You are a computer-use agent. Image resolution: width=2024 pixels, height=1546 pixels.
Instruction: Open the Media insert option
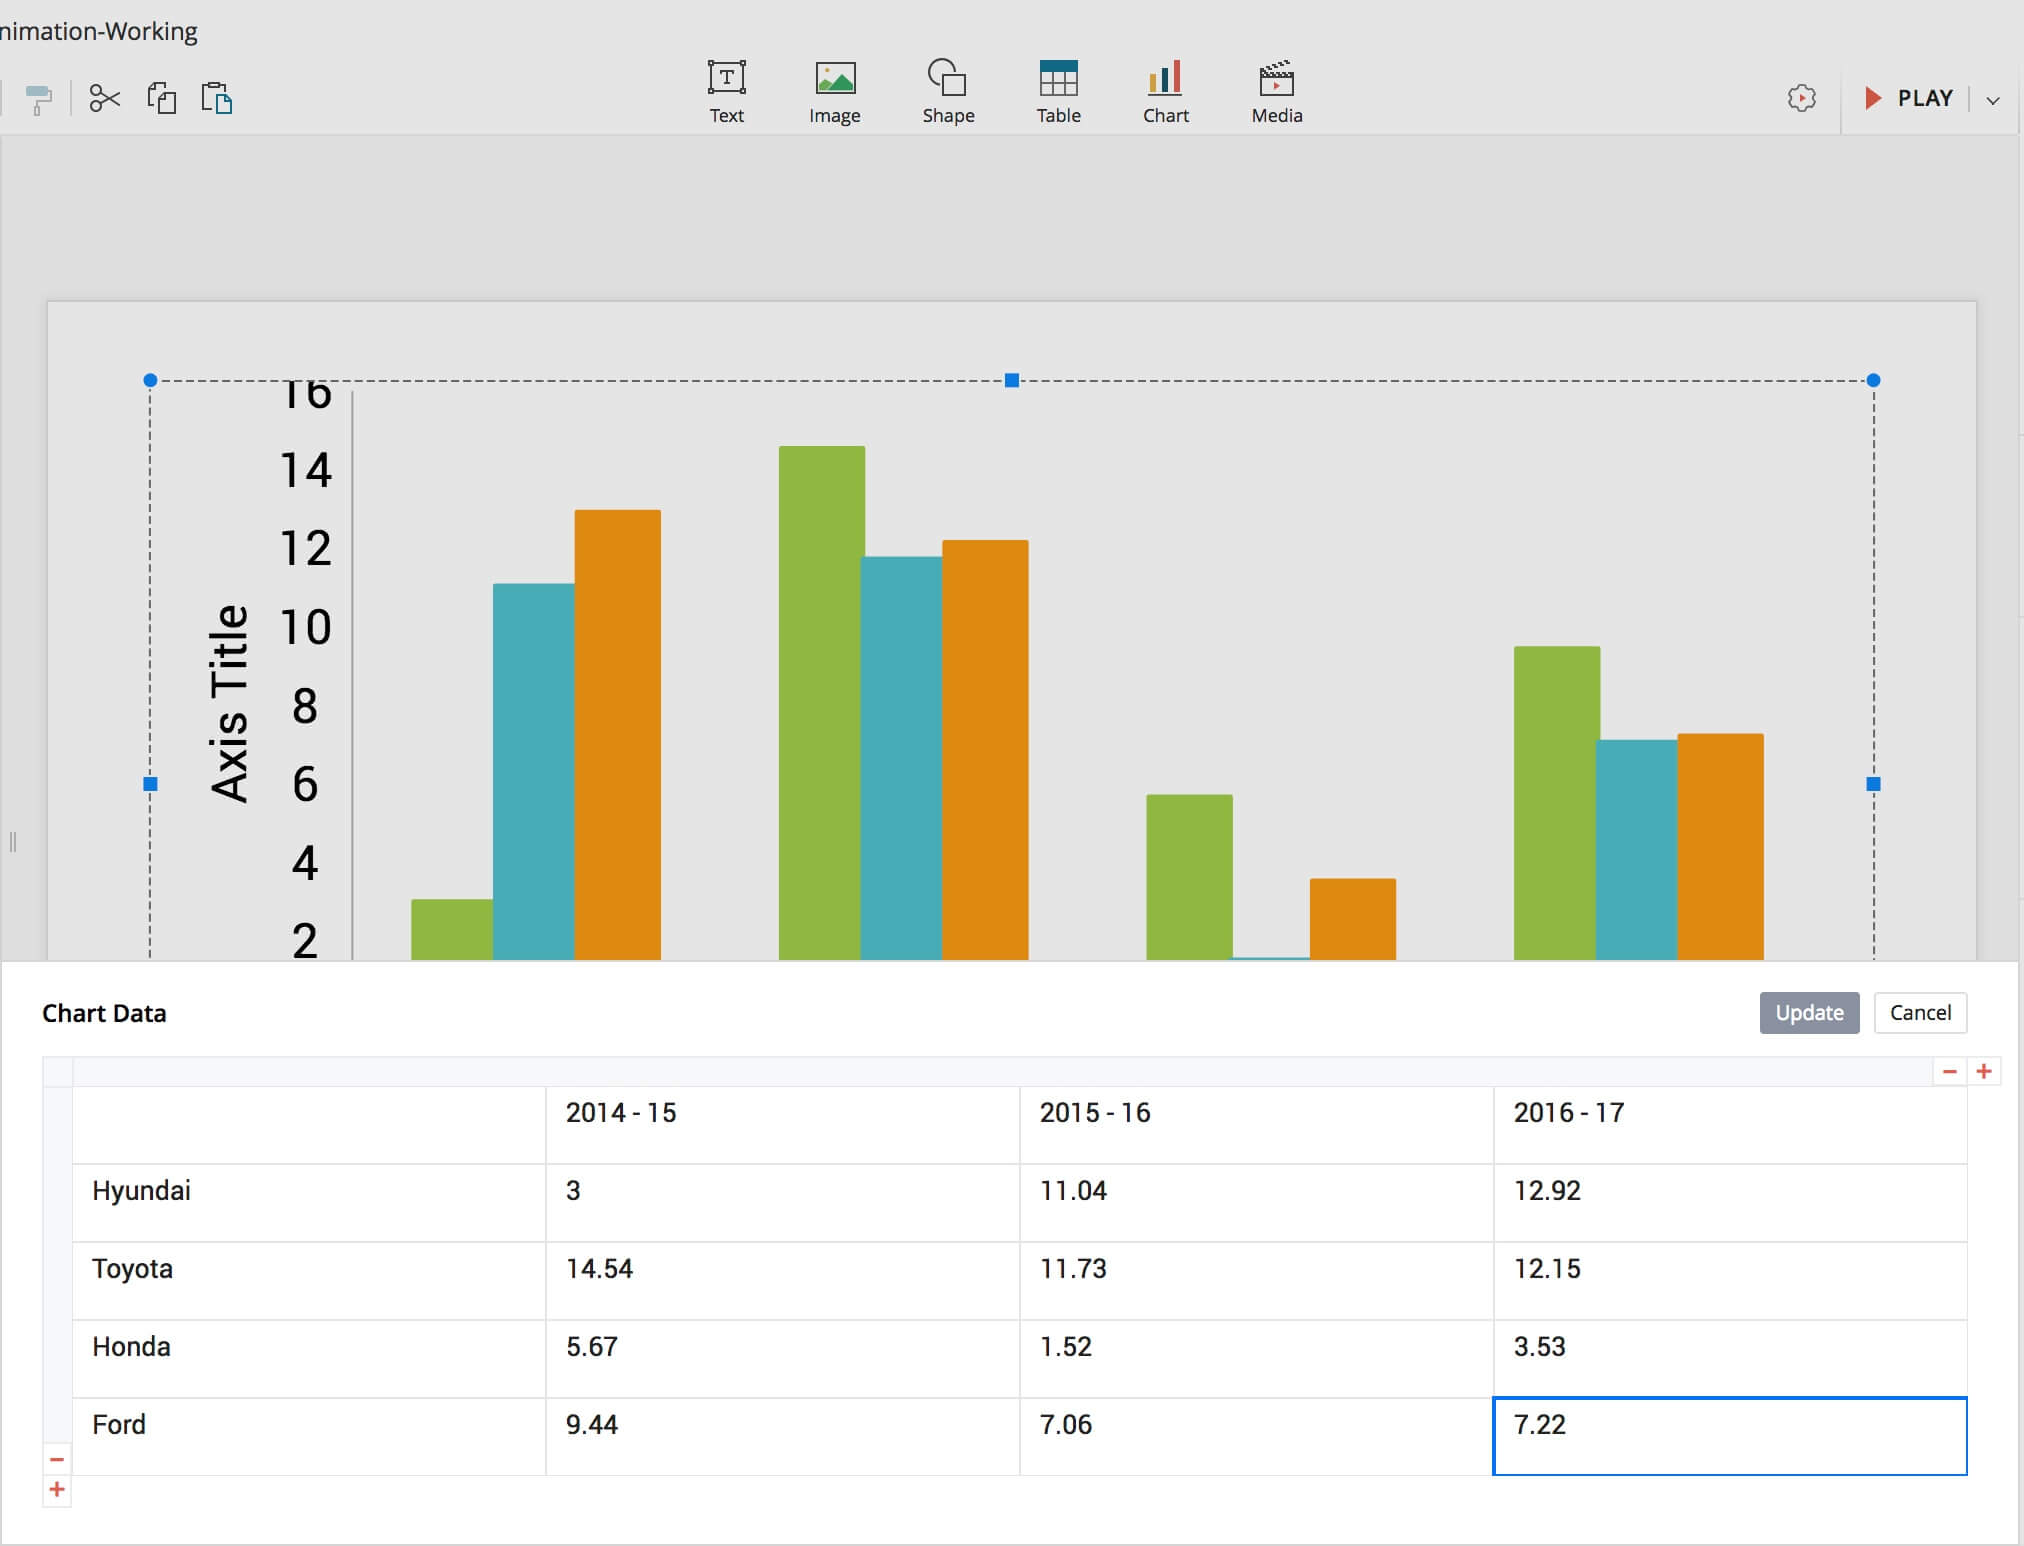pyautogui.click(x=1276, y=92)
